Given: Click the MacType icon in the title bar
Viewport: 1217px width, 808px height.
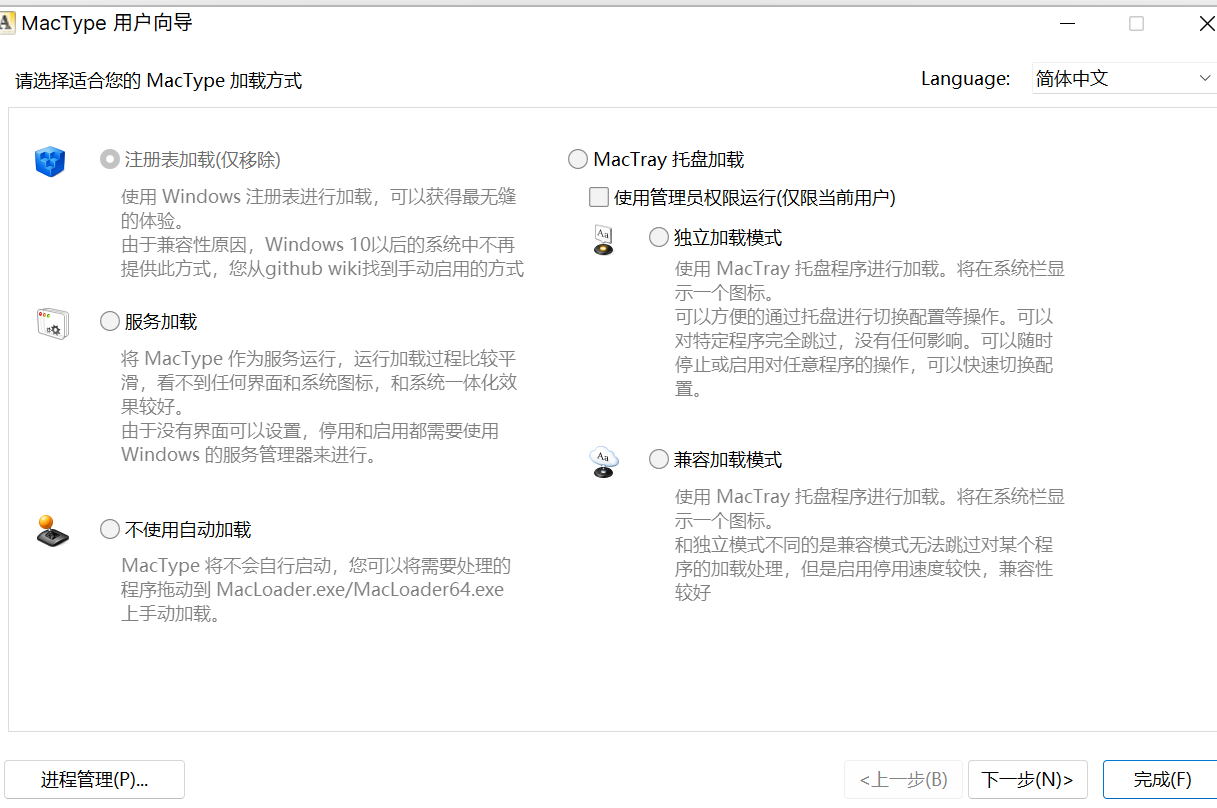Looking at the screenshot, I should click(9, 22).
